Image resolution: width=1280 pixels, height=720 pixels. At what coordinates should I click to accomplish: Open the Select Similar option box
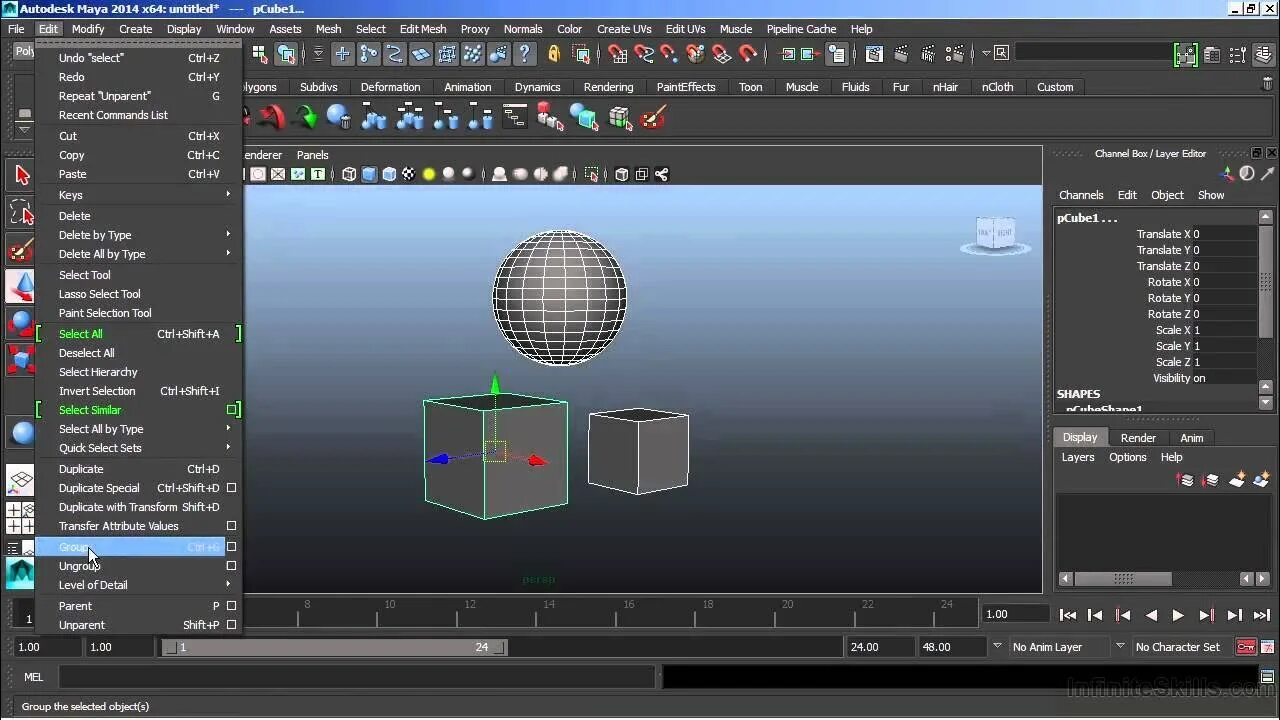(x=231, y=410)
